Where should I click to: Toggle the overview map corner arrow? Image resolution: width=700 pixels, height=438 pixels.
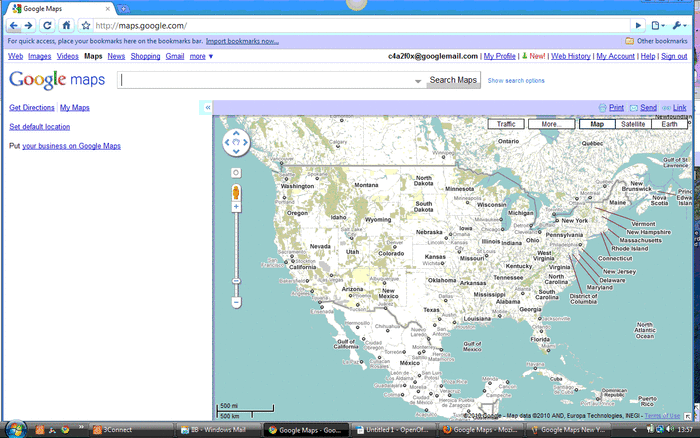[688, 416]
